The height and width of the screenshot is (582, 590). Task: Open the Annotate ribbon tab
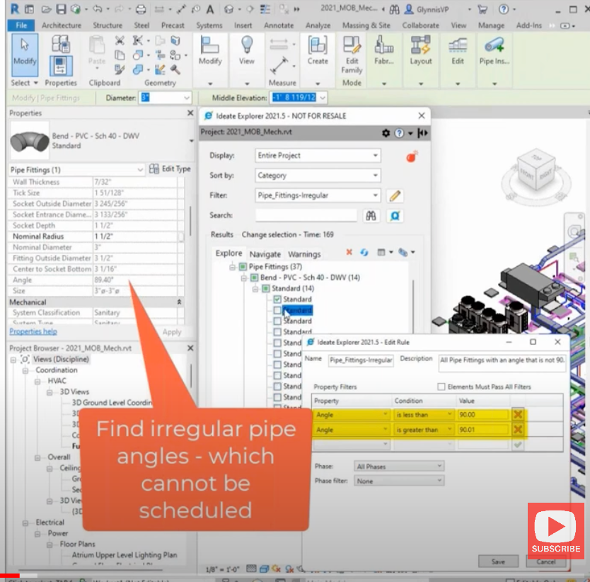(x=278, y=25)
